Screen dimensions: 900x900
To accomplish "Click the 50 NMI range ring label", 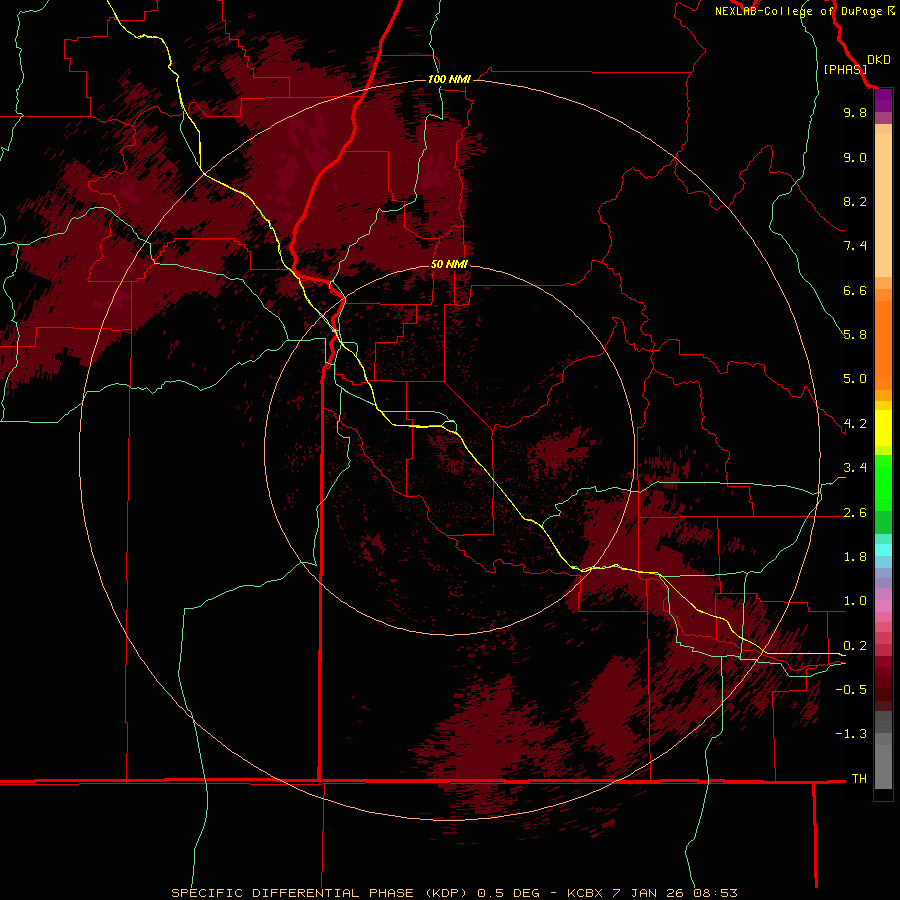I will tap(449, 265).
